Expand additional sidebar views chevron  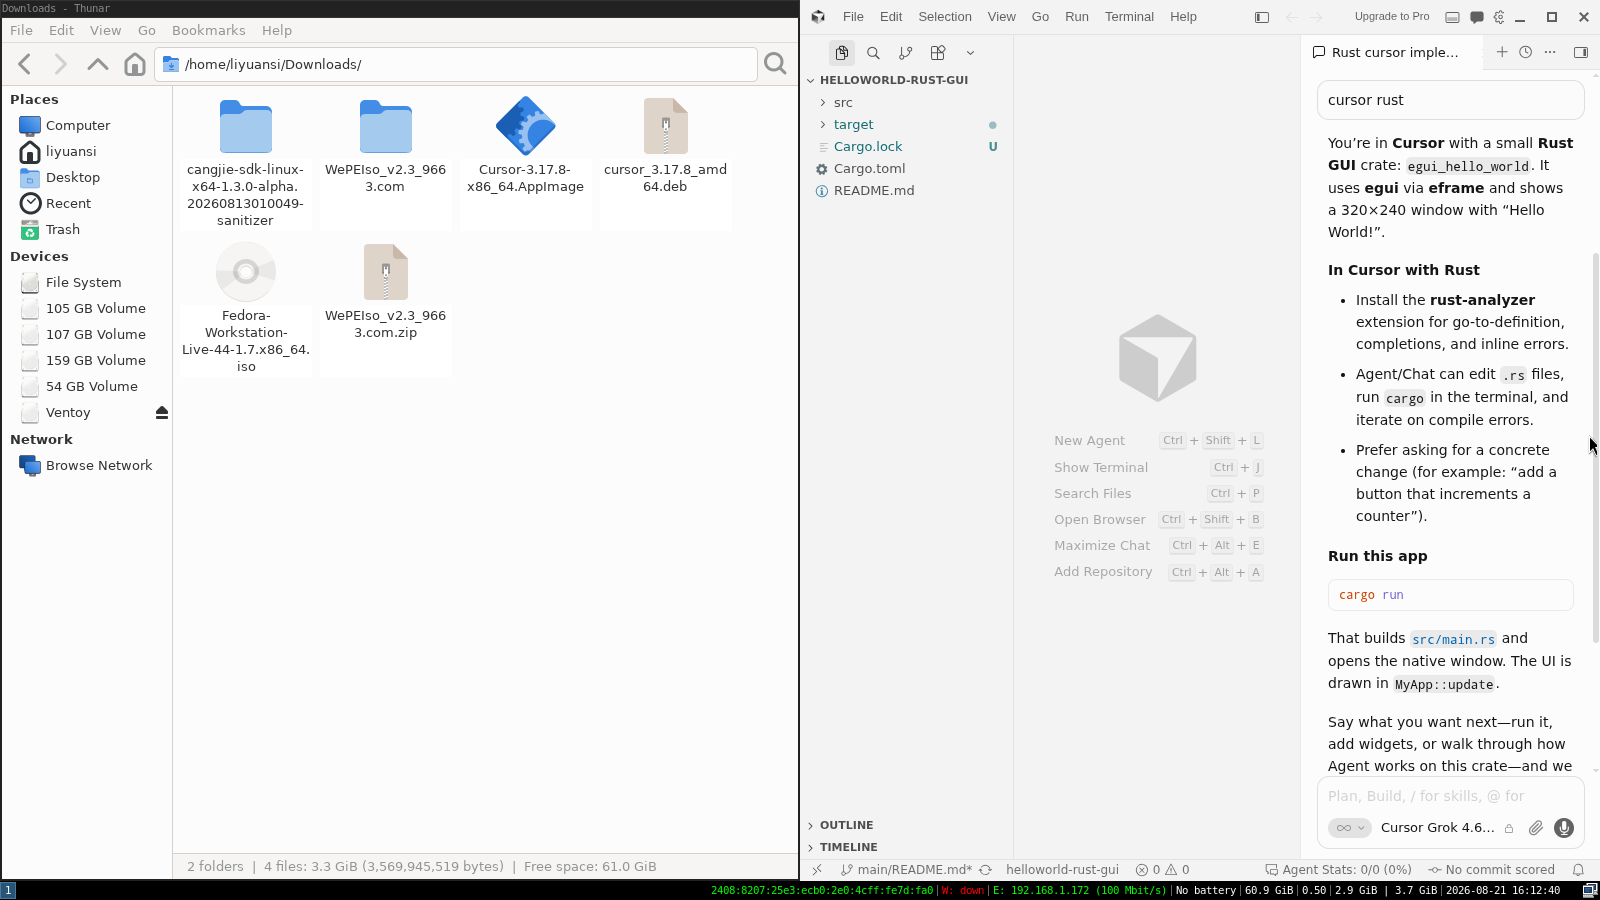[x=970, y=53]
